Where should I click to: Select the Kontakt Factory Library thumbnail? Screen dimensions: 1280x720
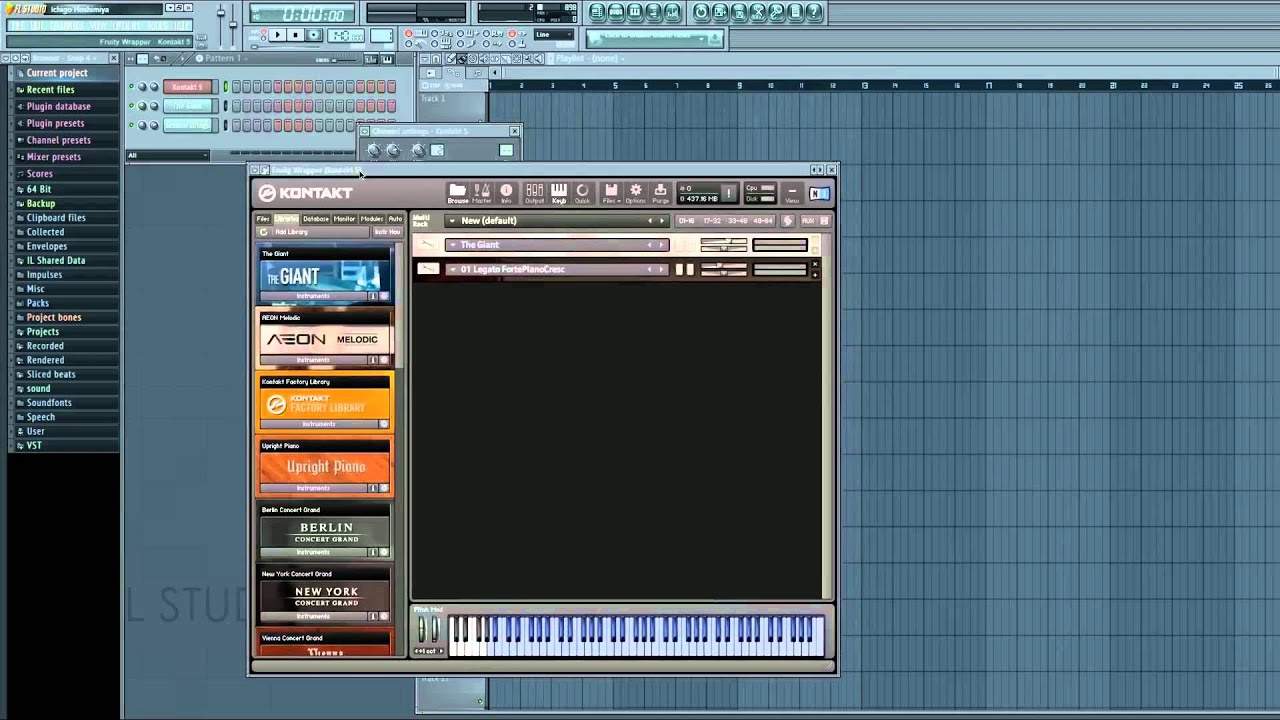(x=325, y=404)
